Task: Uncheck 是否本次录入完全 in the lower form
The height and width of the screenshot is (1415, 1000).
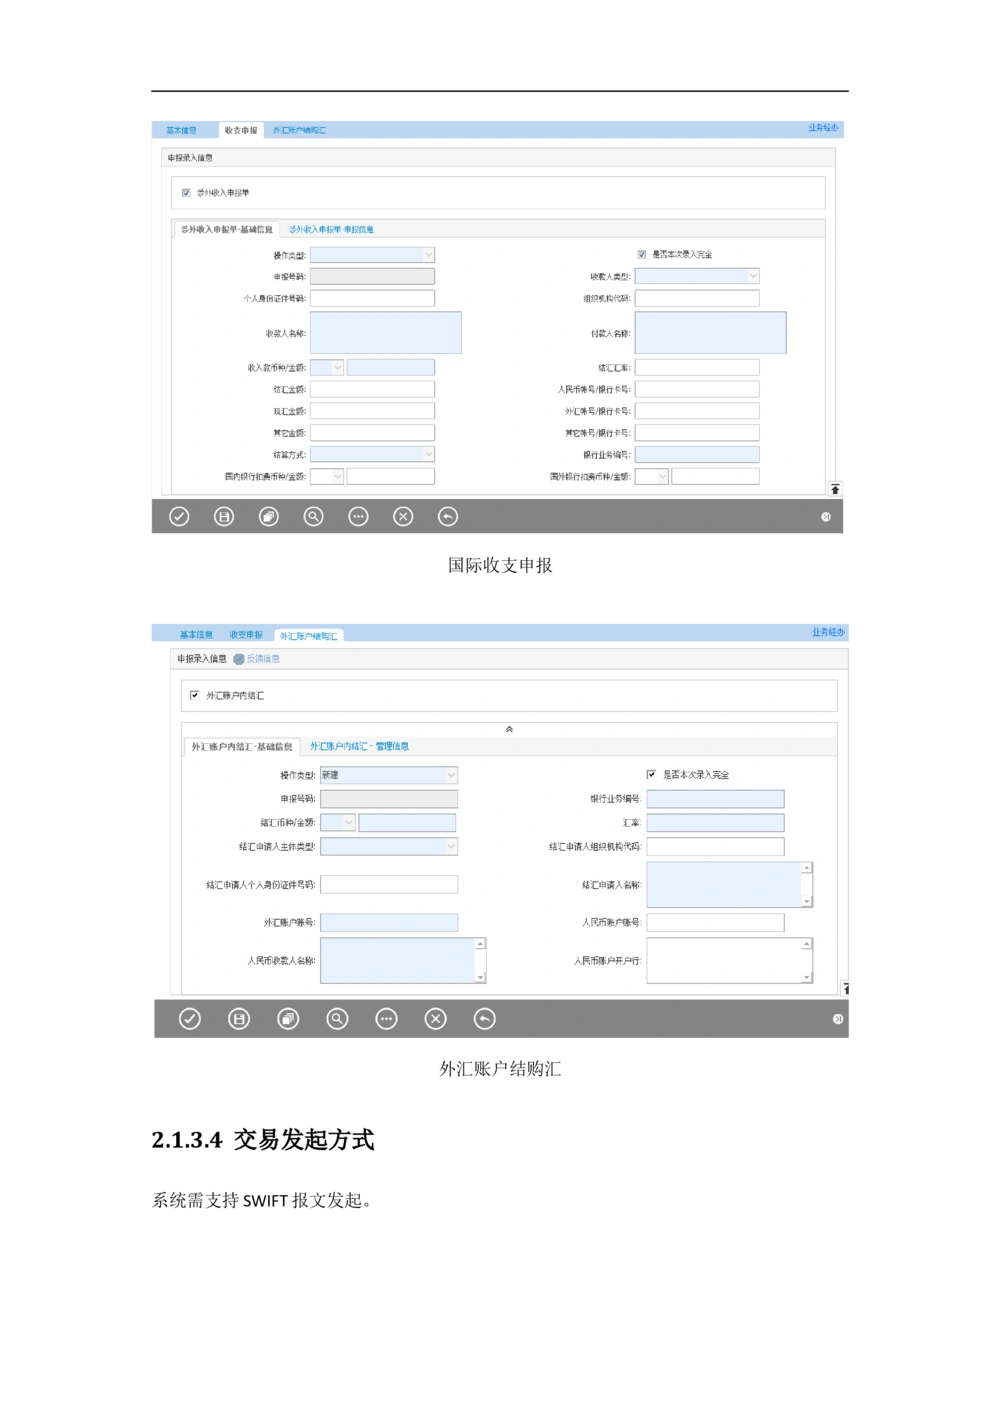Action: tap(652, 775)
